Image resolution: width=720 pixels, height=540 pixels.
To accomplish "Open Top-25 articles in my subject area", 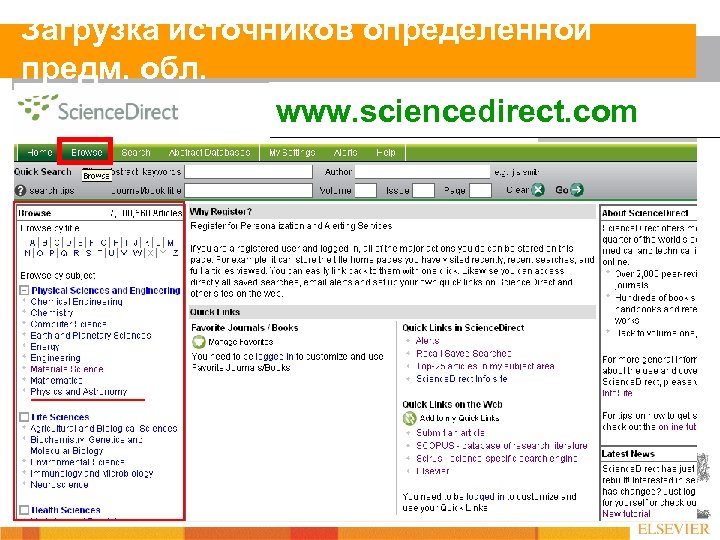I will tap(485, 366).
